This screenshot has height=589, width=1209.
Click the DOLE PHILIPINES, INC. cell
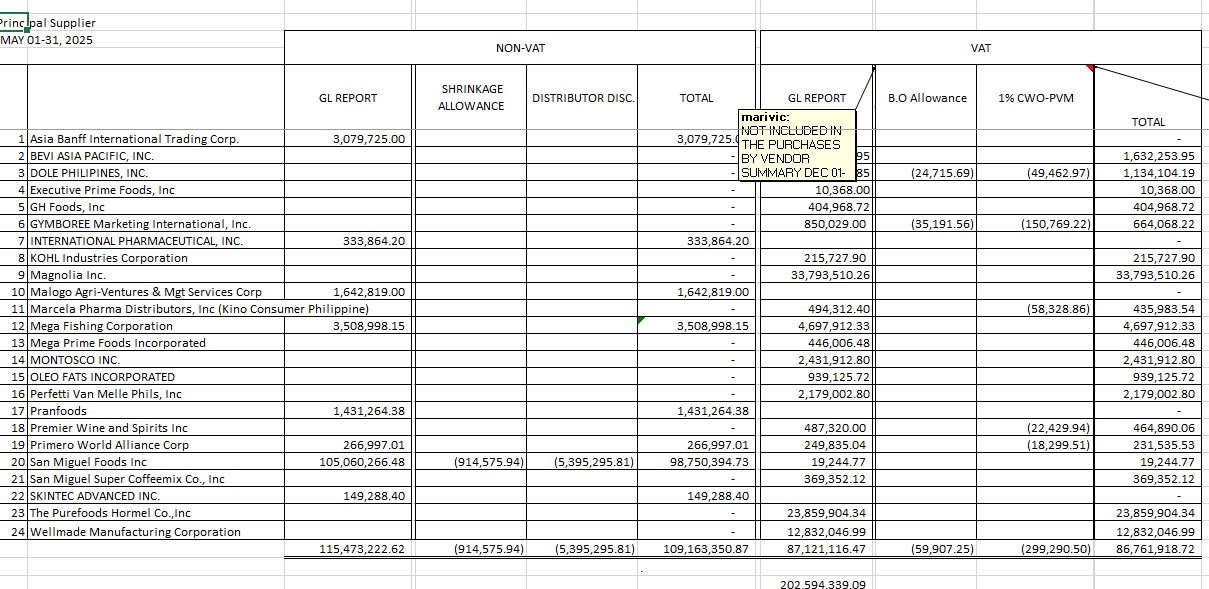pyautogui.click(x=156, y=173)
